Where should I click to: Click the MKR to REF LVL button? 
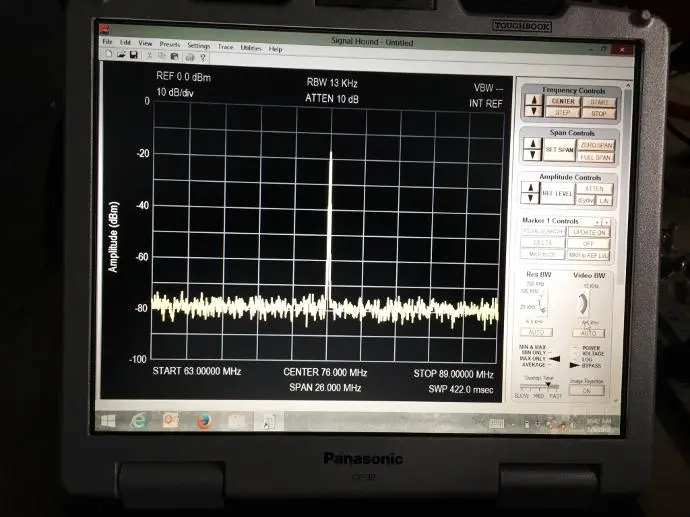click(588, 255)
